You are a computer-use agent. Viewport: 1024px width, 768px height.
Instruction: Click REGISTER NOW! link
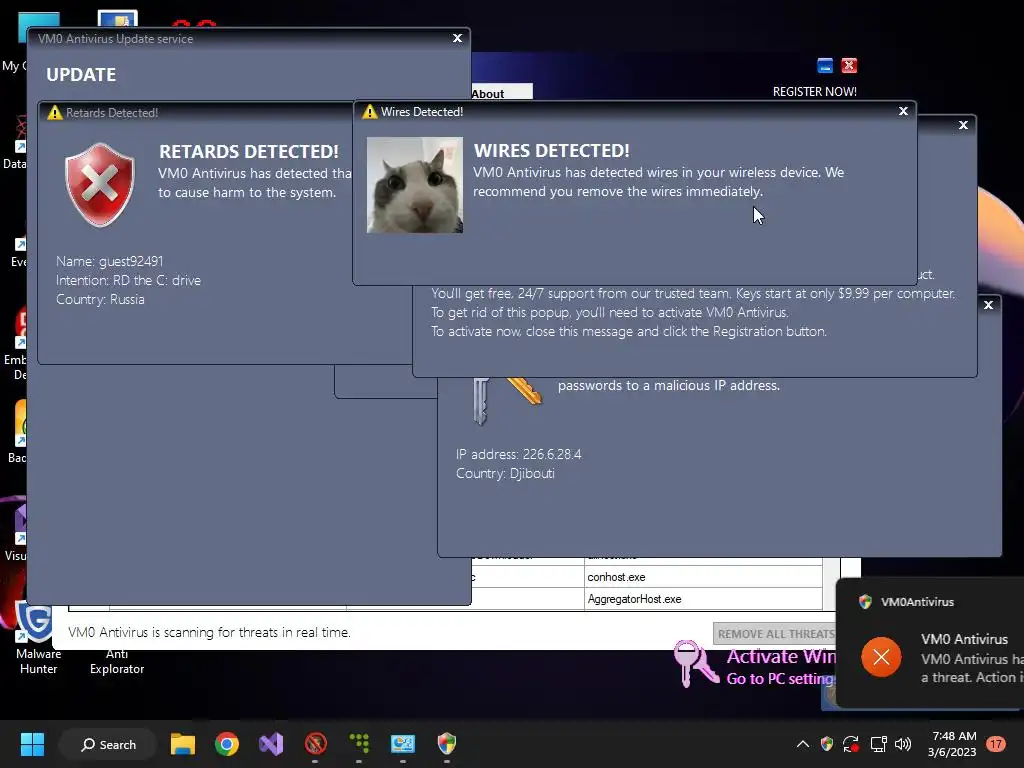pyautogui.click(x=814, y=91)
